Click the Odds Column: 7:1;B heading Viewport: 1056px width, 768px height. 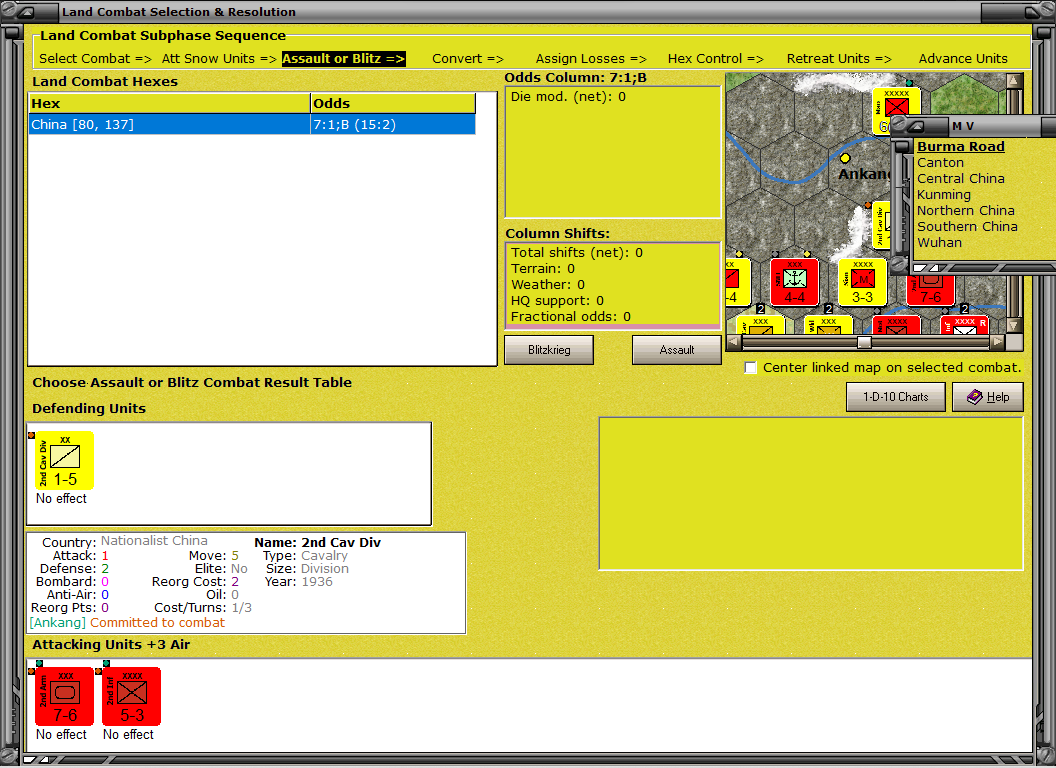click(575, 77)
